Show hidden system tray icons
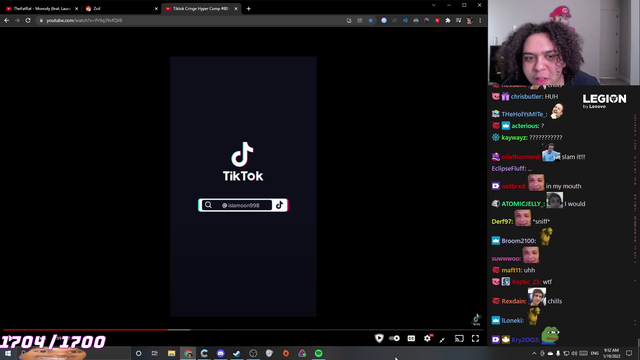This screenshot has height=360, width=640. point(534,353)
